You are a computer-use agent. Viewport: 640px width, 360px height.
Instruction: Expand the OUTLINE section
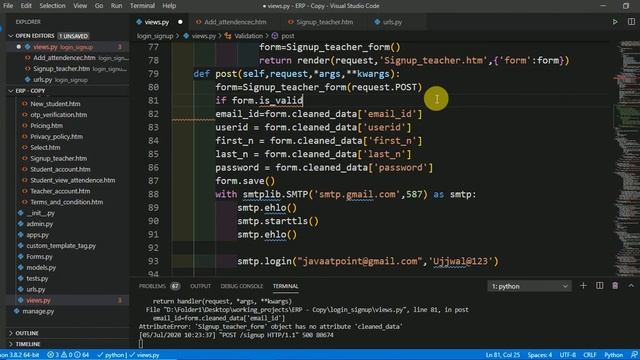click(27, 333)
